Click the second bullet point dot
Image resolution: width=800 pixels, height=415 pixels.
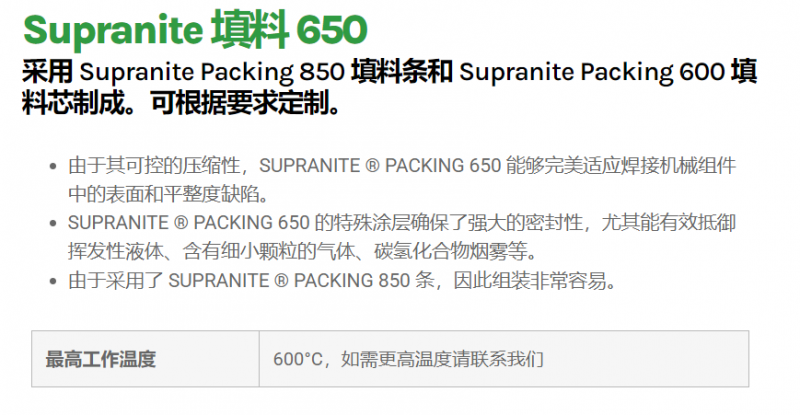pos(52,222)
